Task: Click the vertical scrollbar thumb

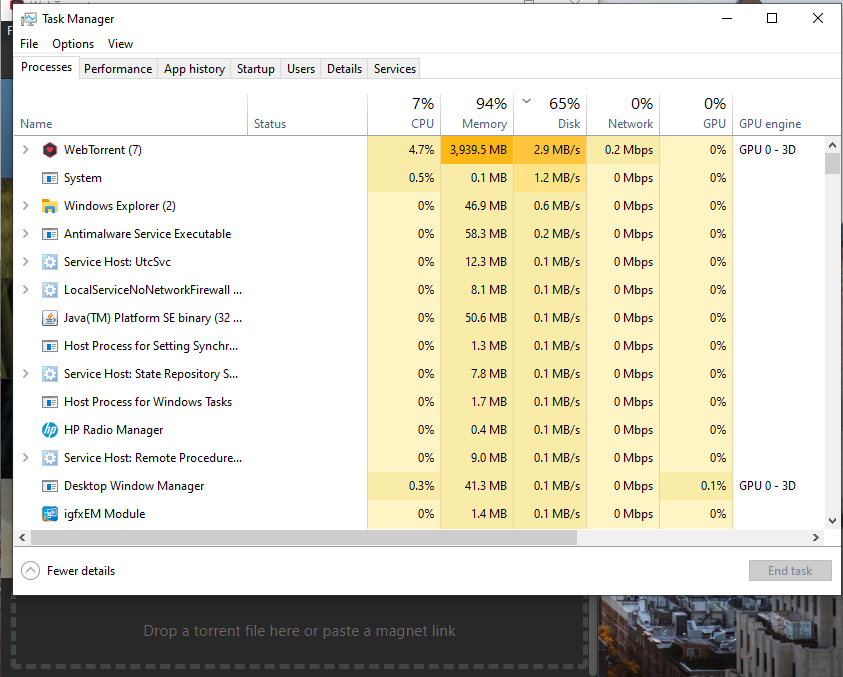Action: click(832, 163)
